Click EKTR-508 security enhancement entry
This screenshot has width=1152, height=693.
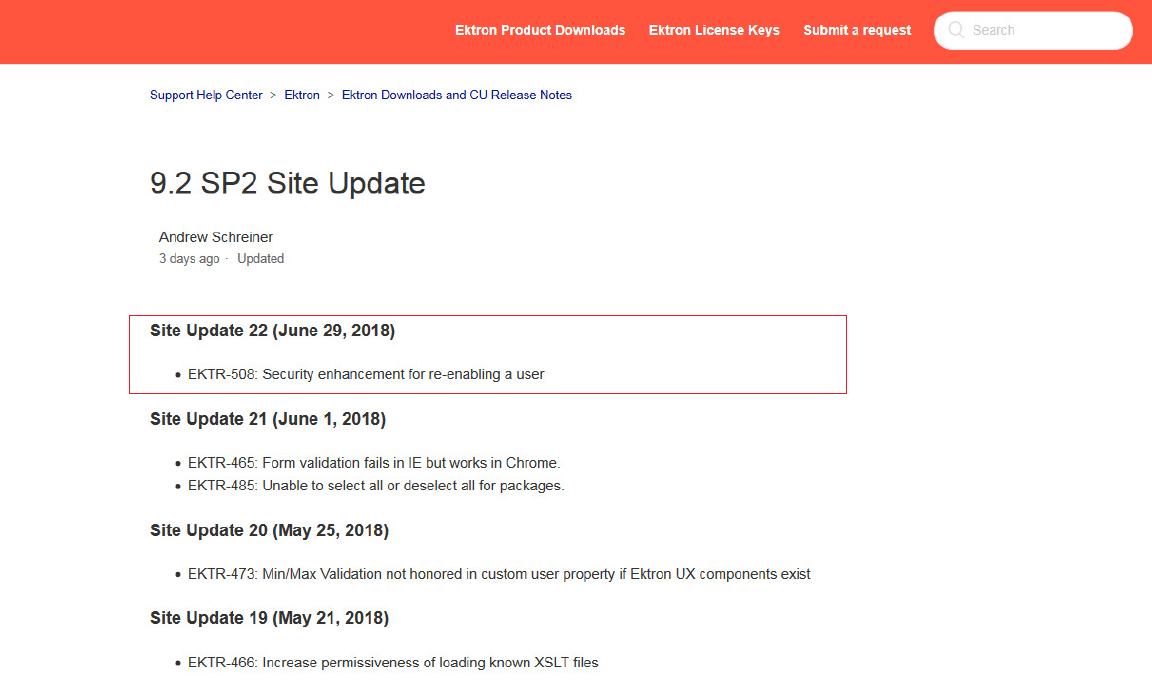tap(366, 374)
